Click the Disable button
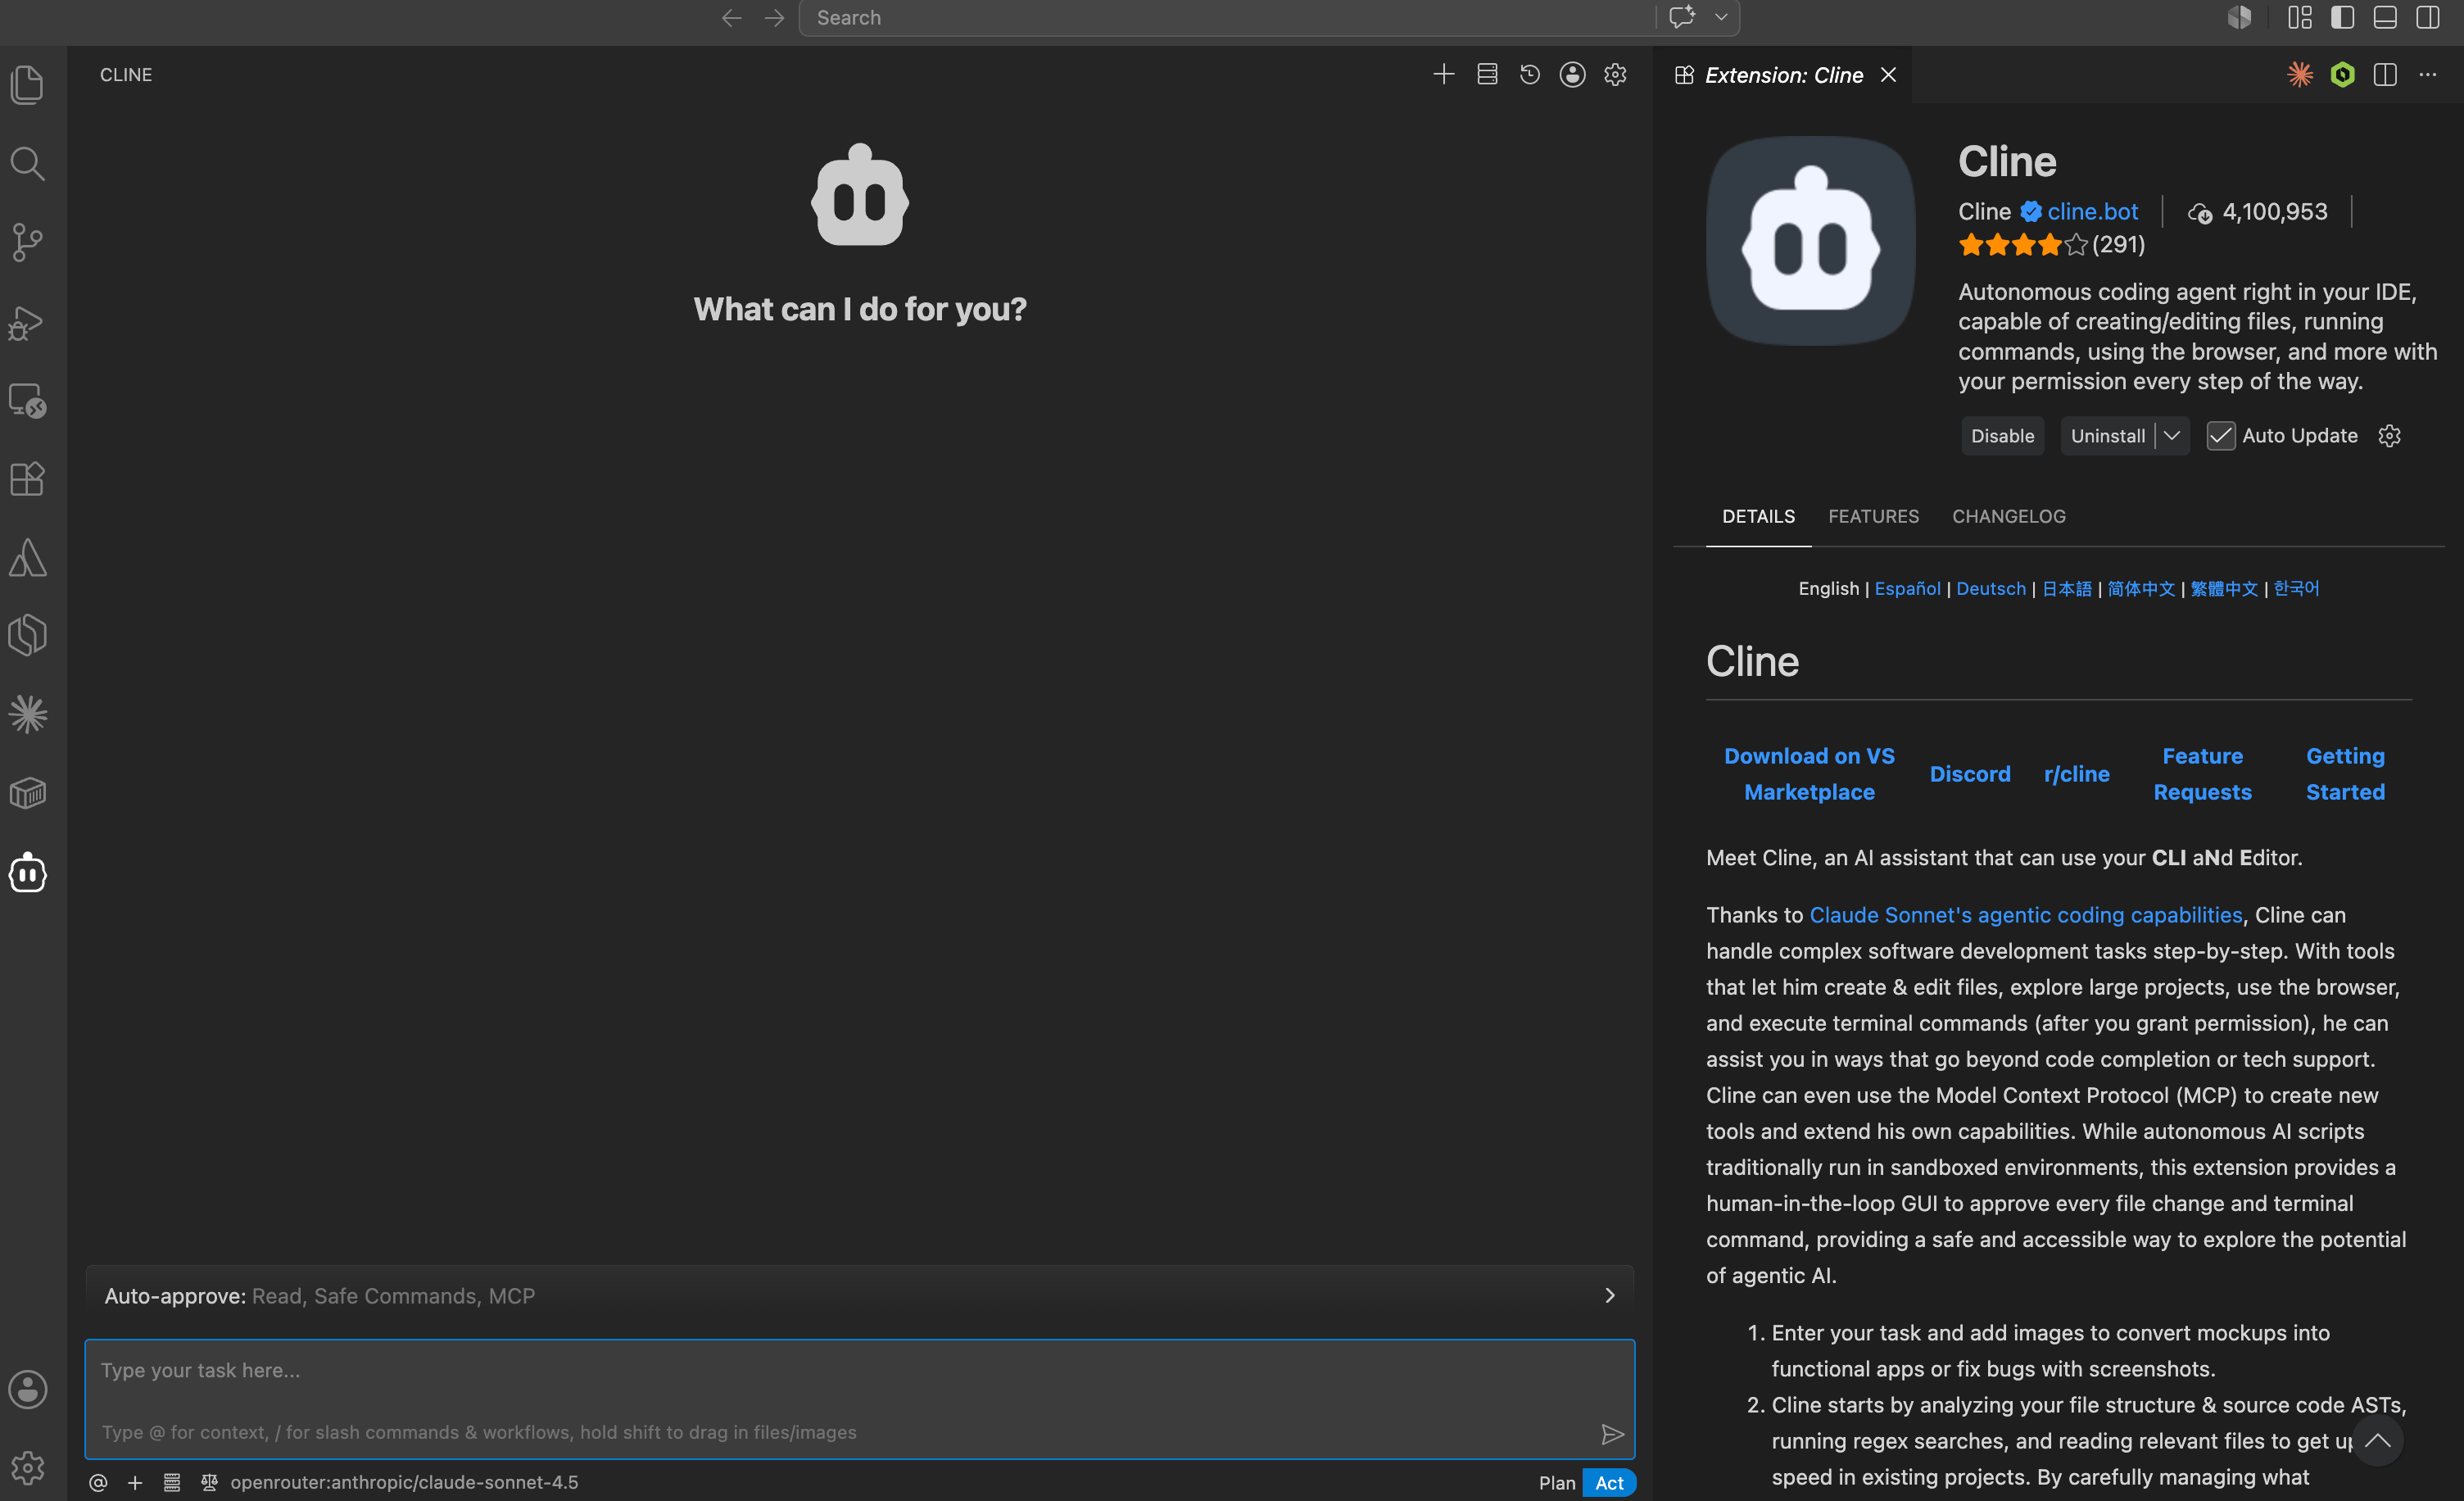The height and width of the screenshot is (1501, 2464). tap(2002, 436)
